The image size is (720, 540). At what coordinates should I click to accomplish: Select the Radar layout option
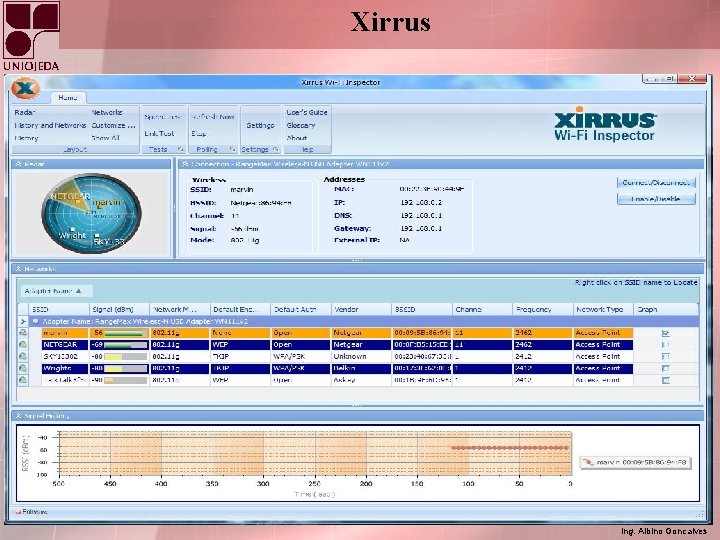(25, 112)
